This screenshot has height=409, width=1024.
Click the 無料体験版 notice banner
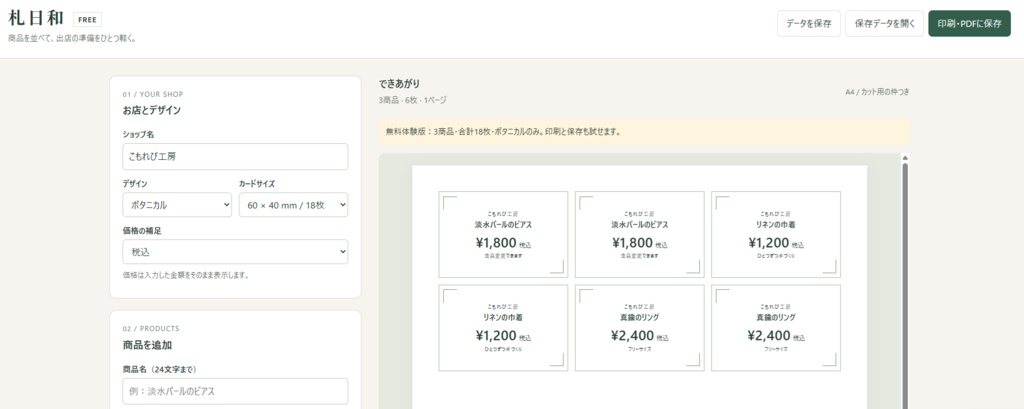pyautogui.click(x=643, y=131)
